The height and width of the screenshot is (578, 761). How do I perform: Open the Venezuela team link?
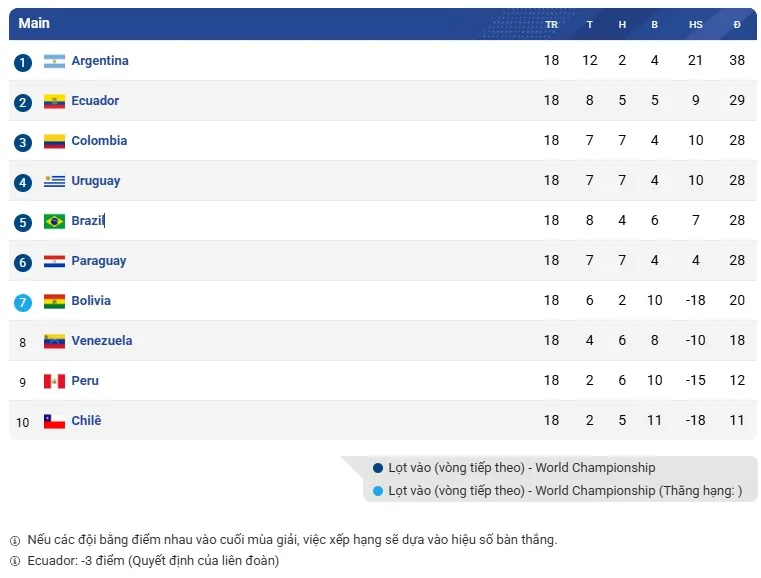[x=102, y=341]
